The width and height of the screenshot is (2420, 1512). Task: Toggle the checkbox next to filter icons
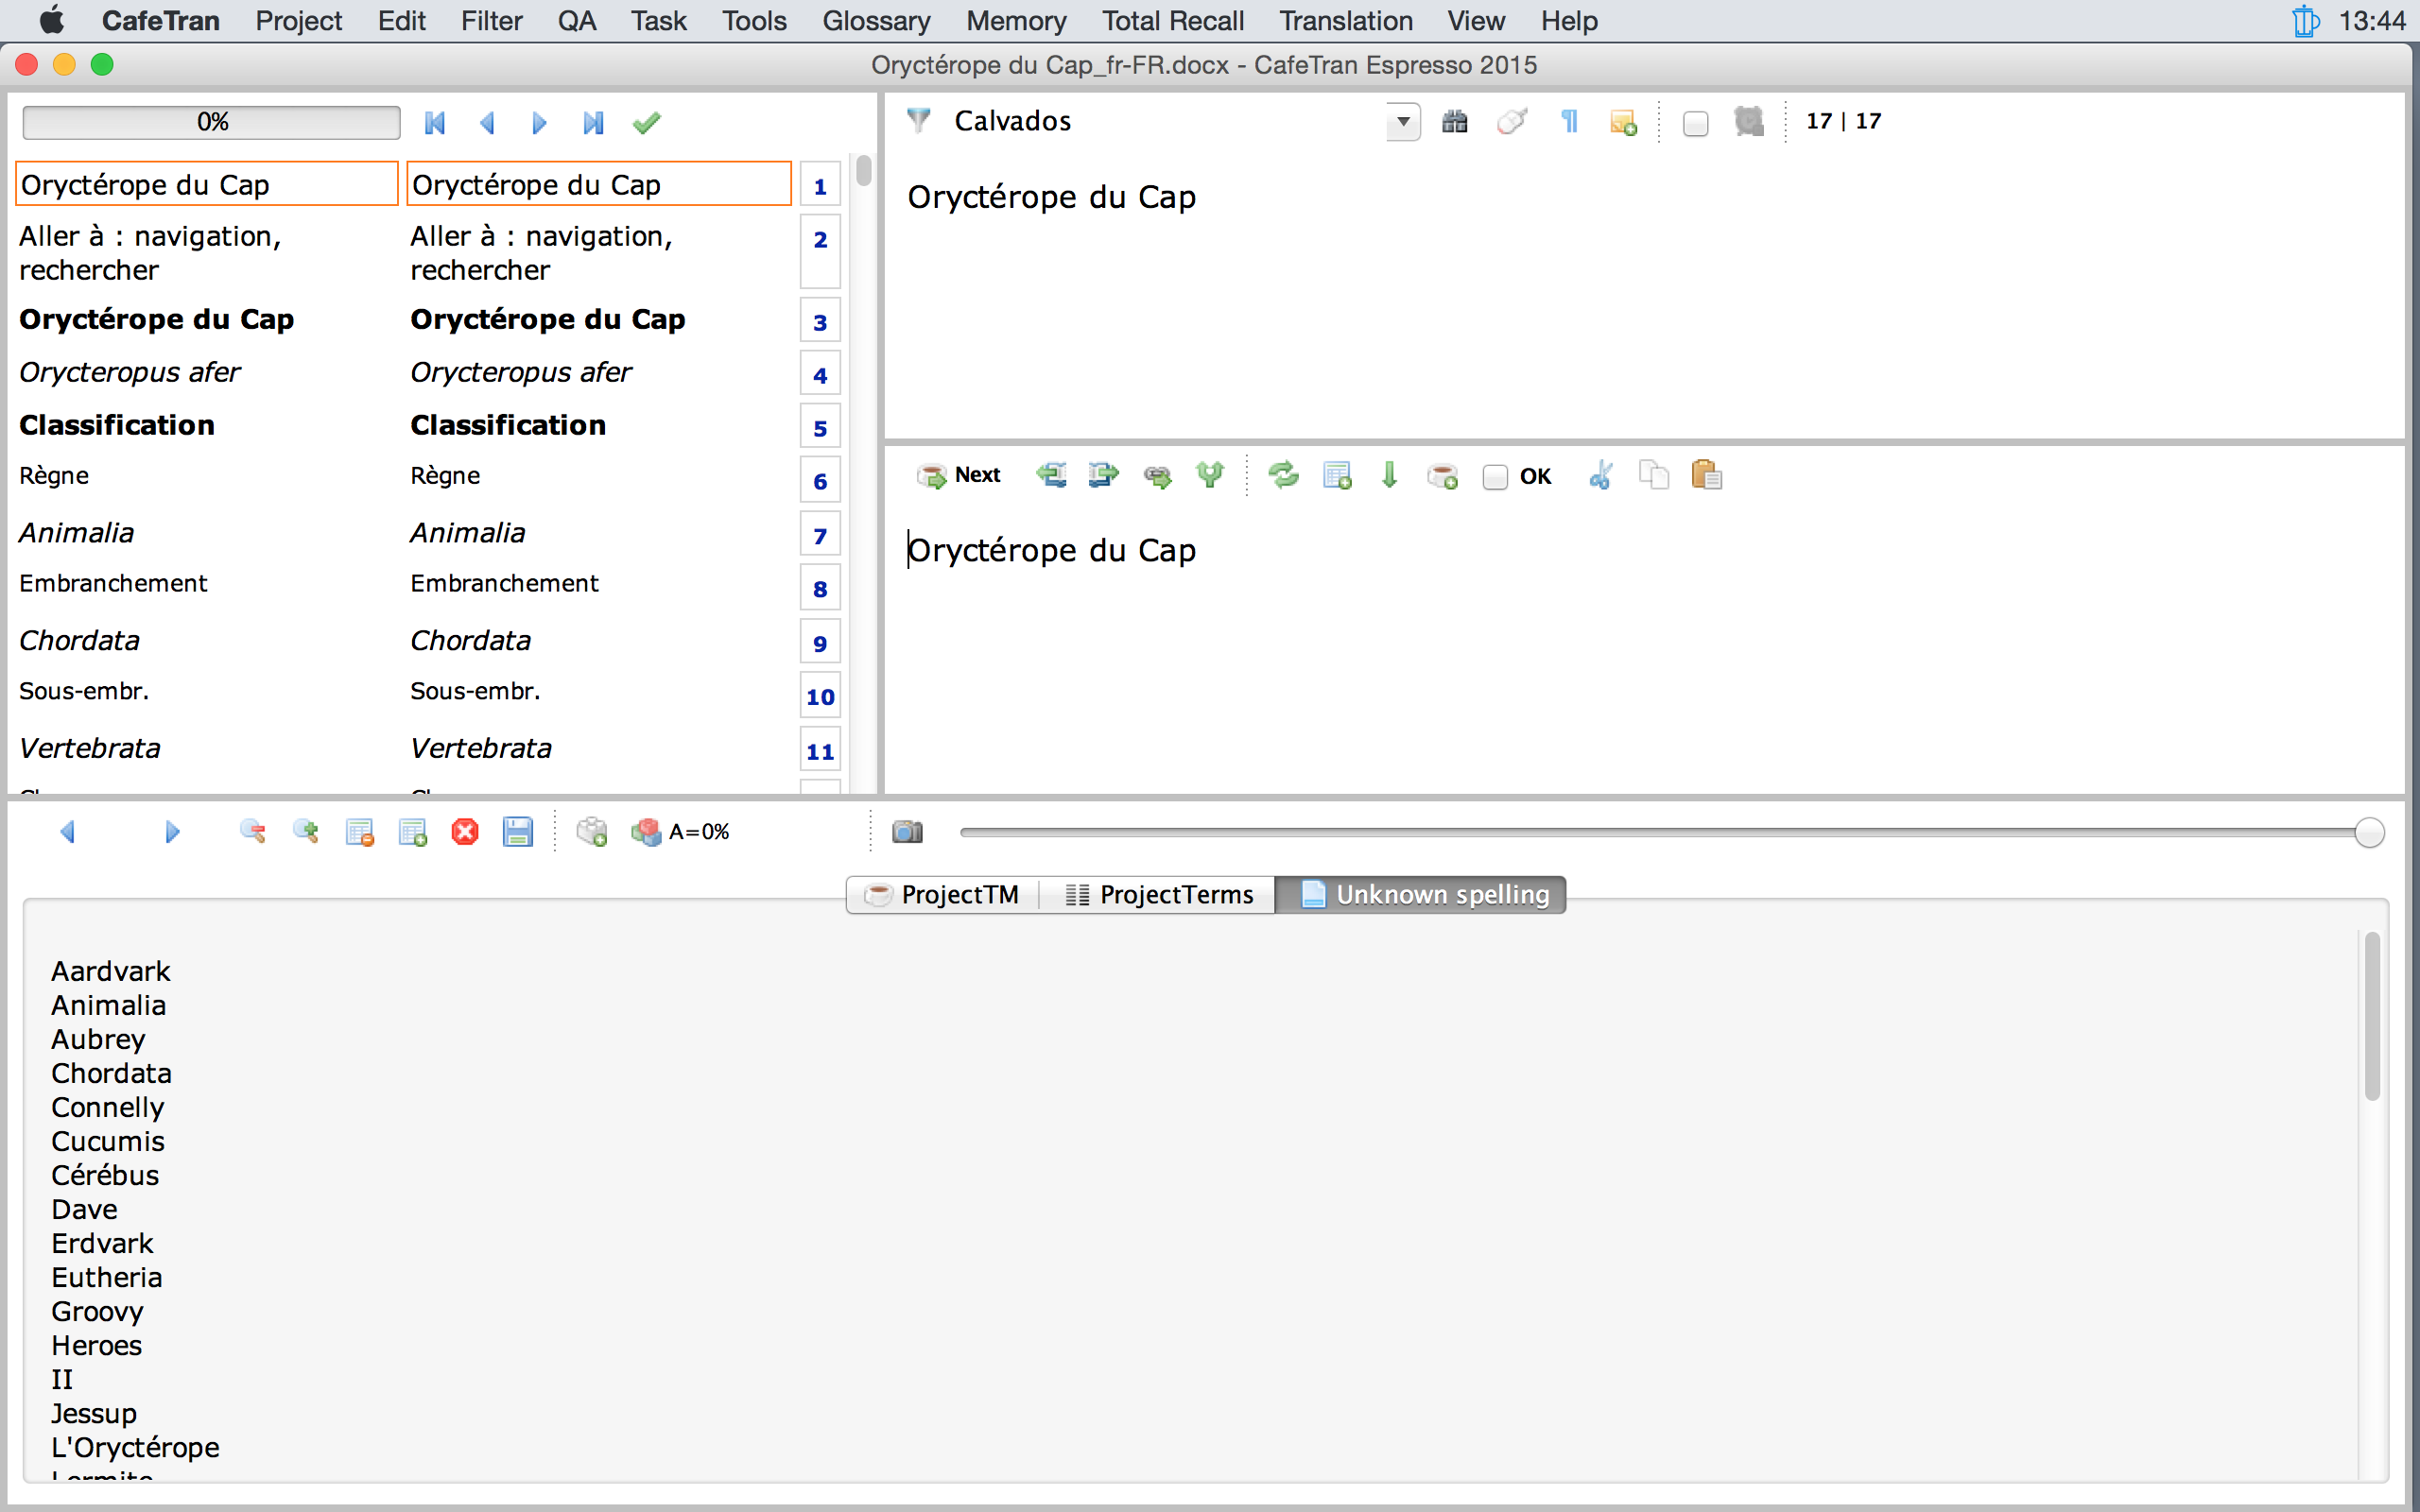tap(1695, 124)
